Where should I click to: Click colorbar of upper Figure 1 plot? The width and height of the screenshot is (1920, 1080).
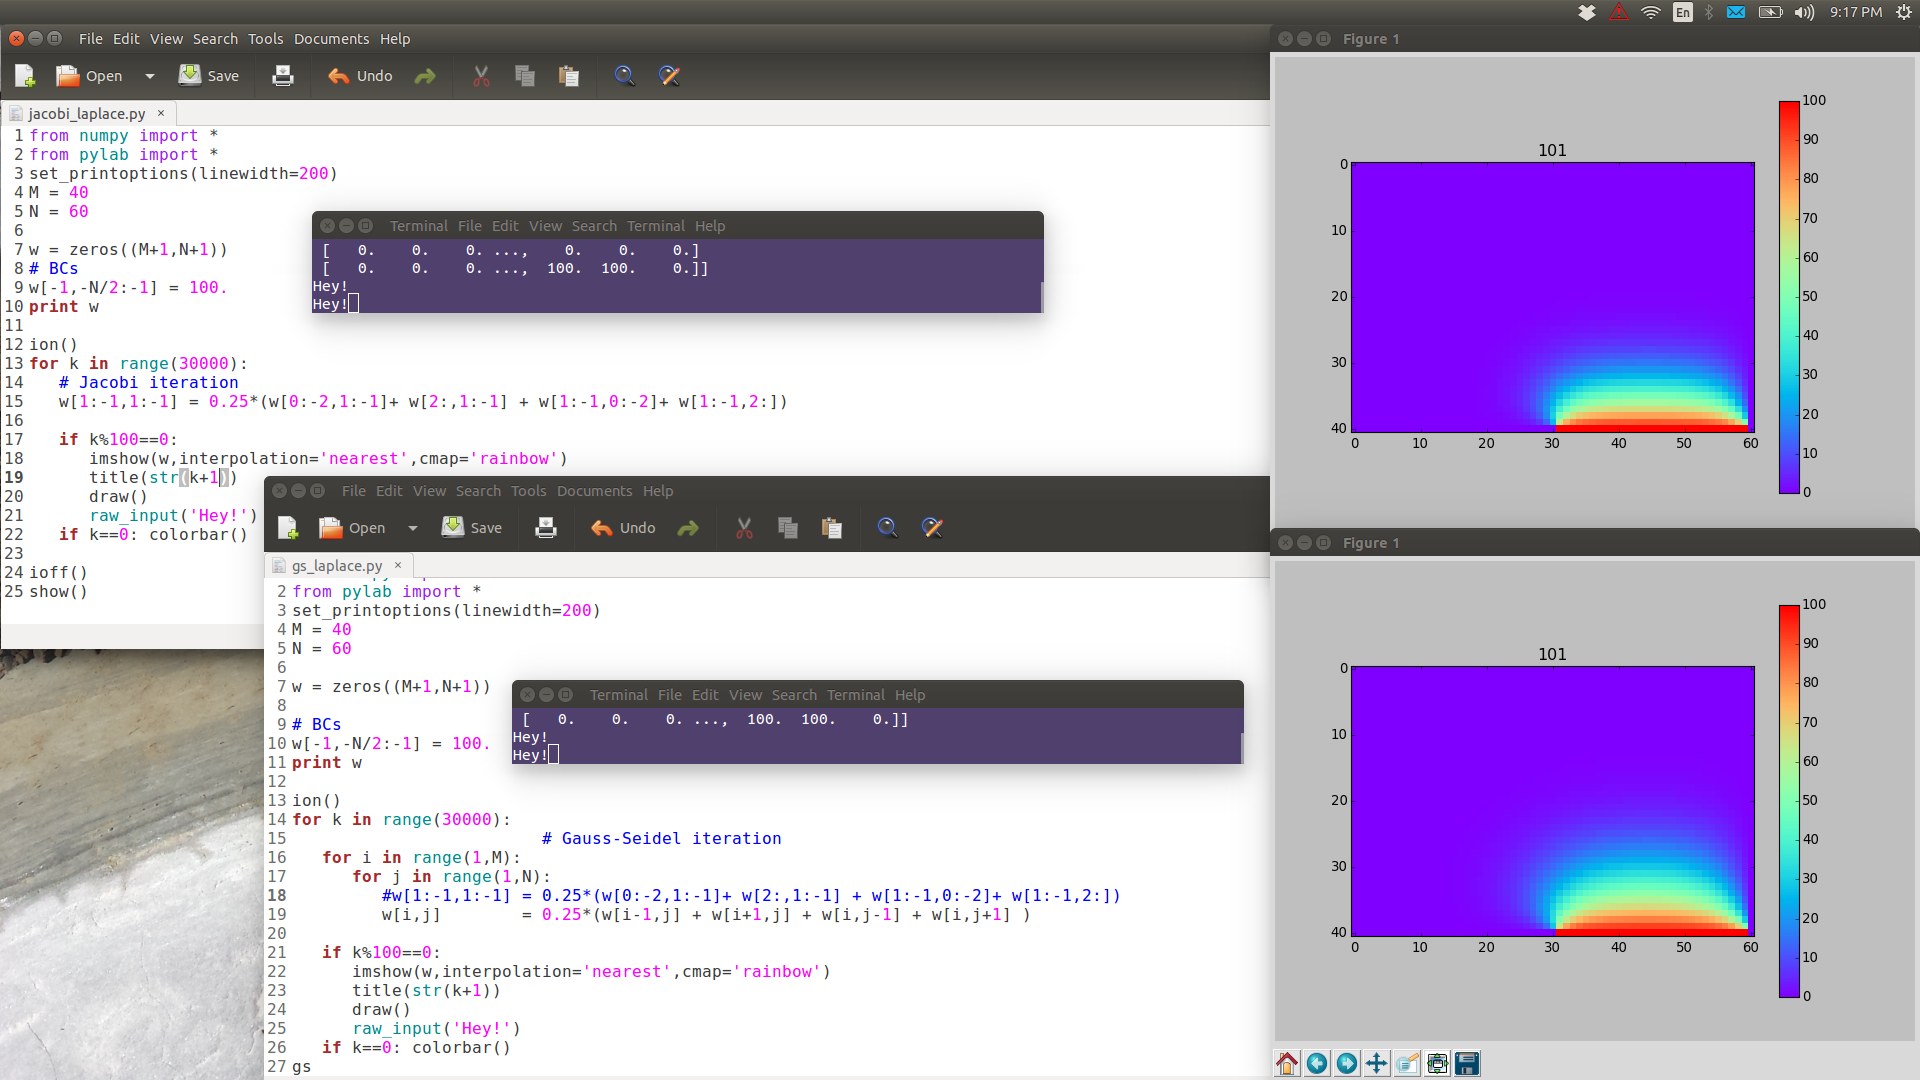(1789, 297)
